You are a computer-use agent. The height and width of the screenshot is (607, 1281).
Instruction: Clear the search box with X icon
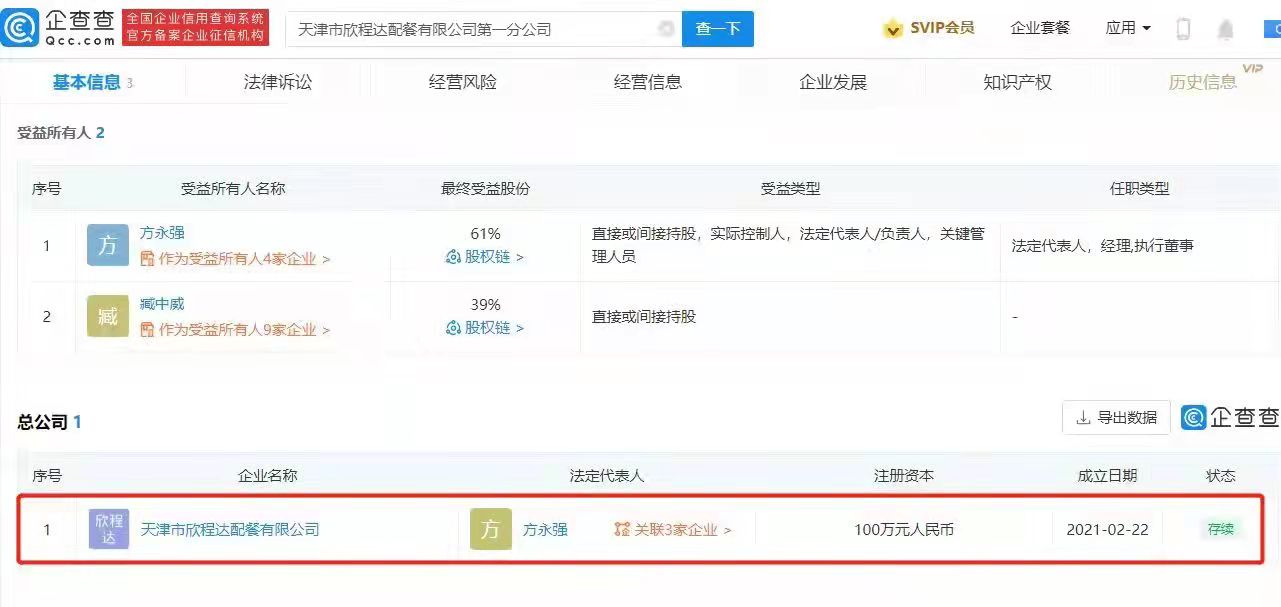pyautogui.click(x=667, y=29)
